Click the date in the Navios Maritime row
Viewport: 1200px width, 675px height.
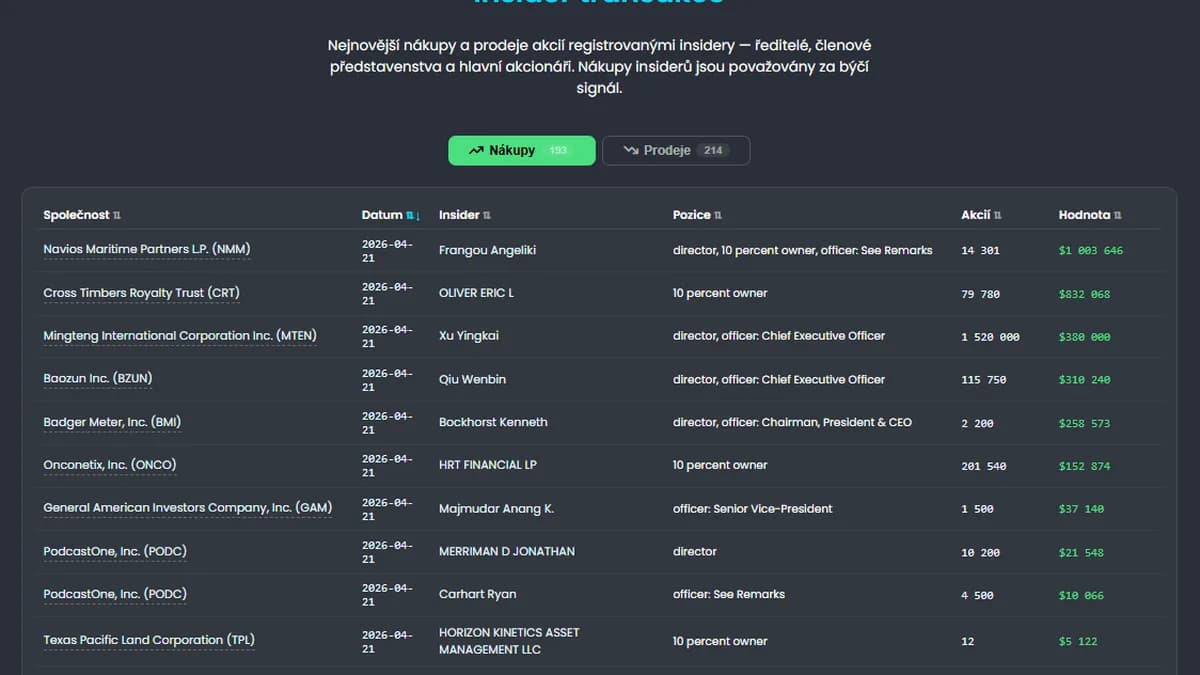click(x=387, y=250)
